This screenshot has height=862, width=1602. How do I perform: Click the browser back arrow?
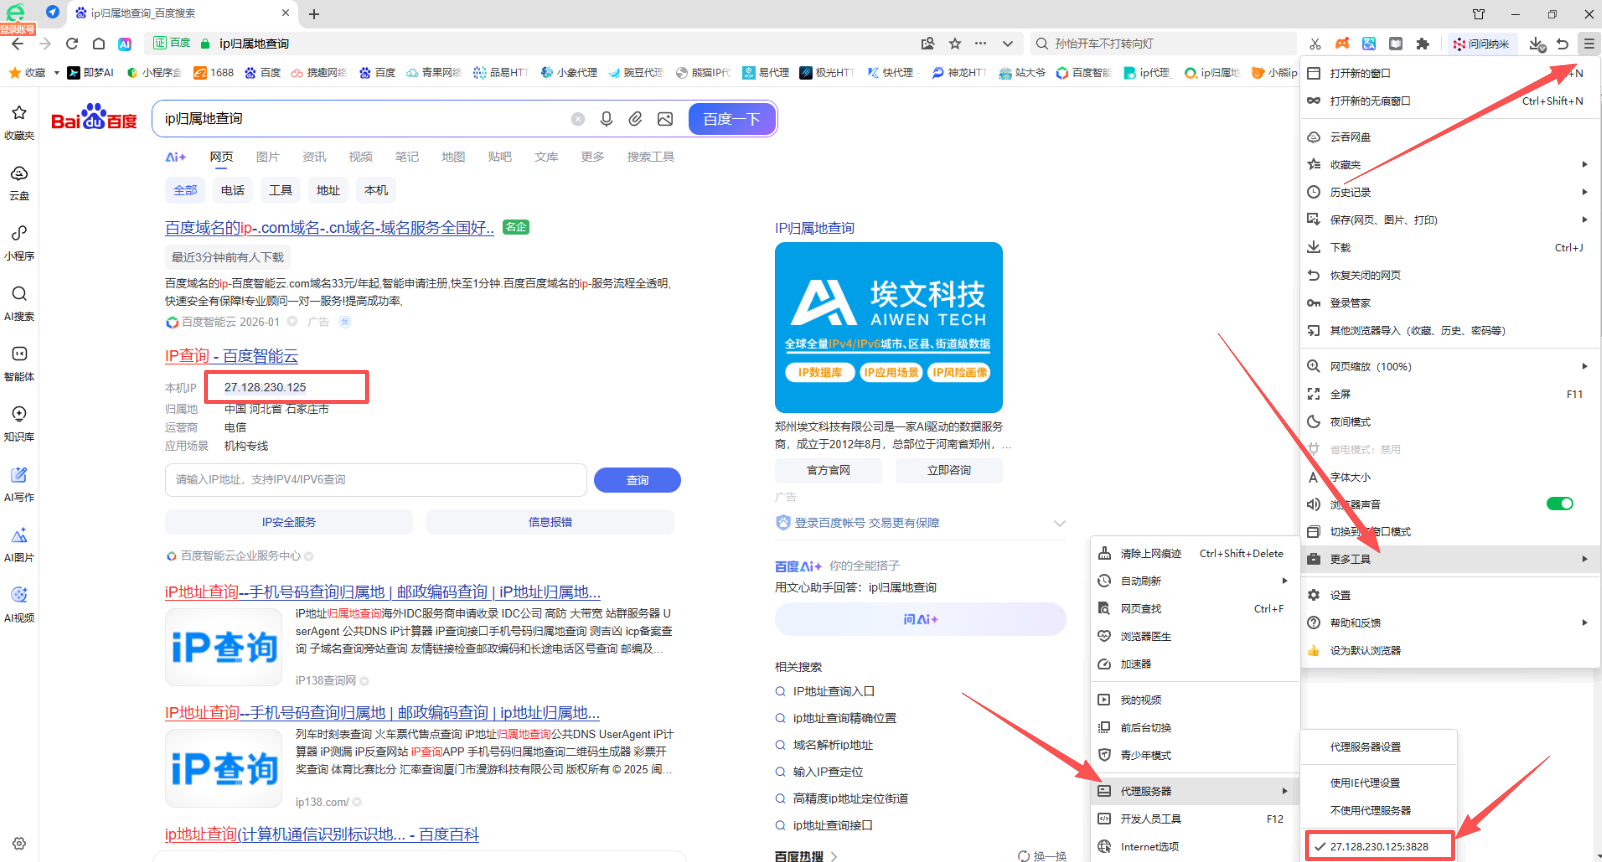pos(18,44)
